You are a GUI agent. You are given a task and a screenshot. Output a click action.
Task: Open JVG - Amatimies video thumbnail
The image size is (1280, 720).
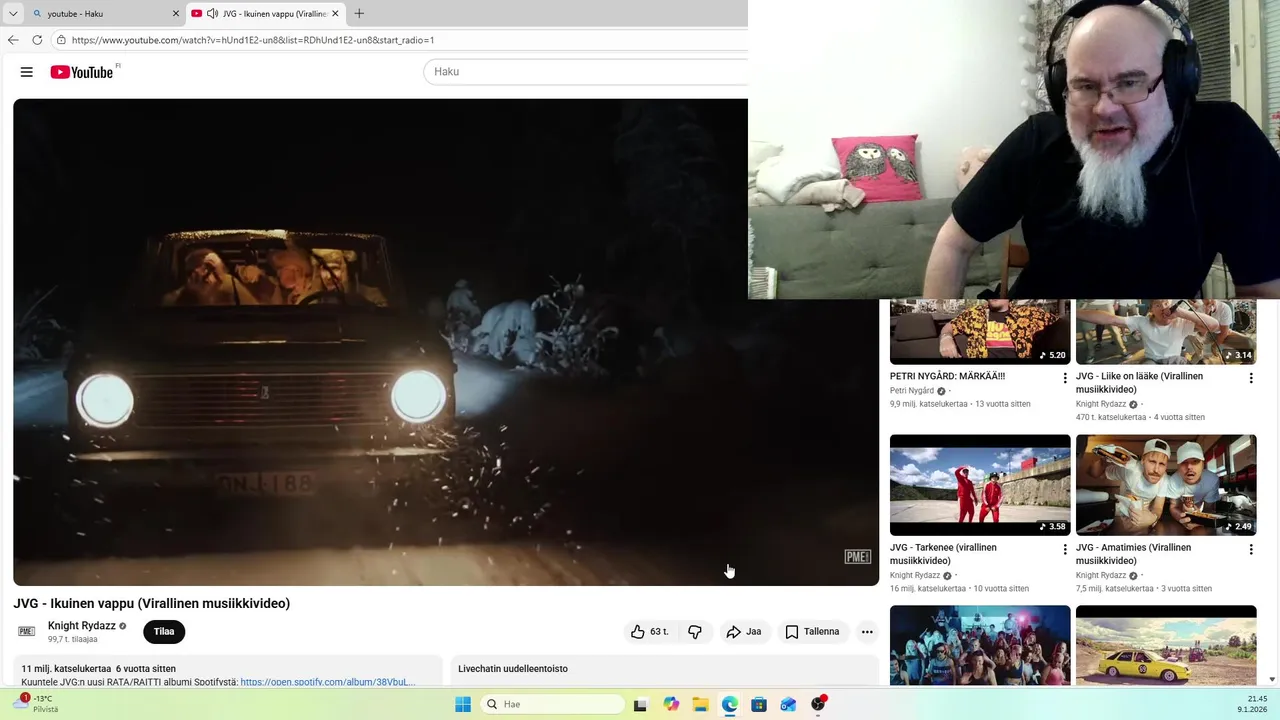[x=1166, y=485]
